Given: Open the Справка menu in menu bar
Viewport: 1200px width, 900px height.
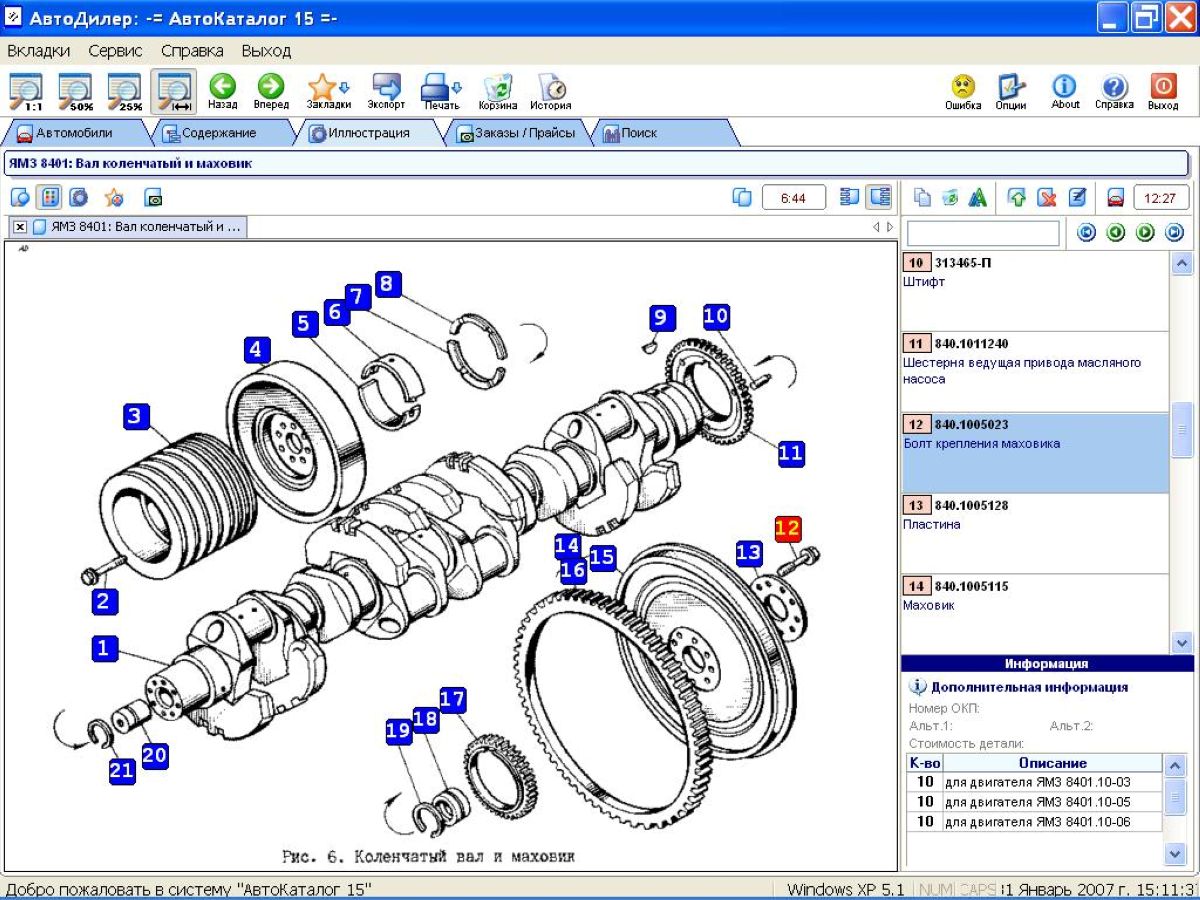Looking at the screenshot, I should [x=192, y=50].
